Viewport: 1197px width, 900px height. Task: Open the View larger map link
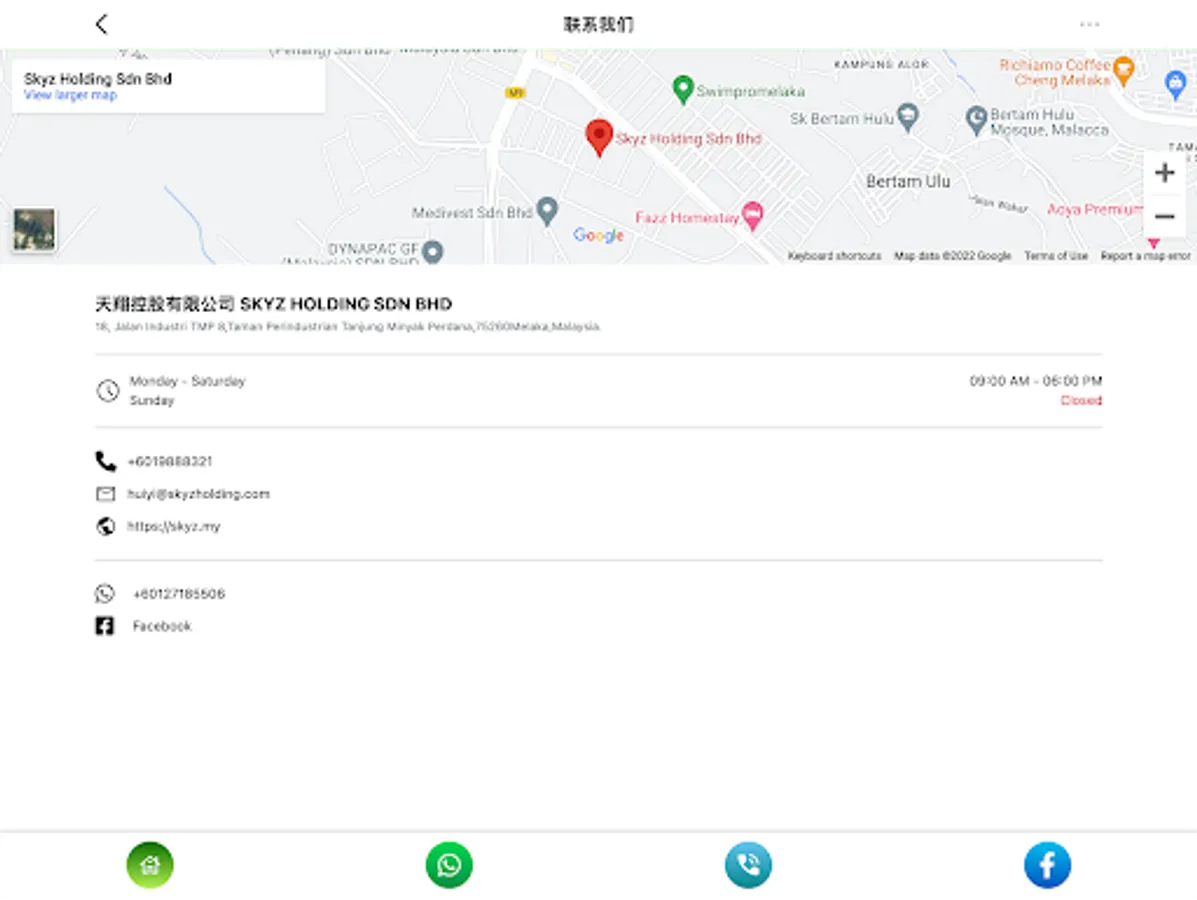tap(70, 95)
